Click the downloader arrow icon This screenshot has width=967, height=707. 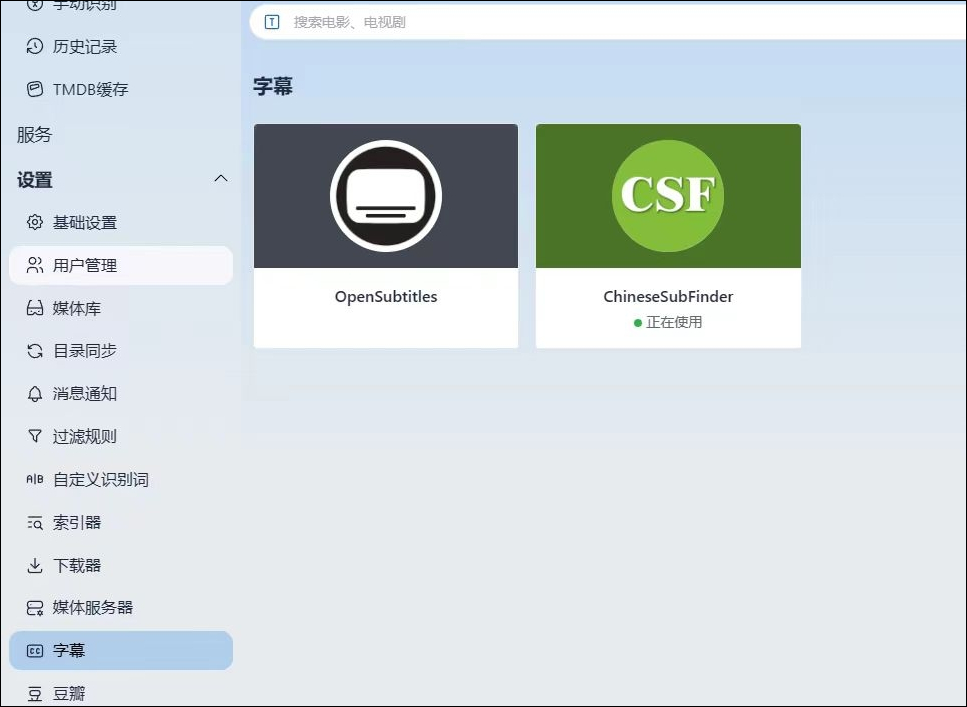click(34, 566)
